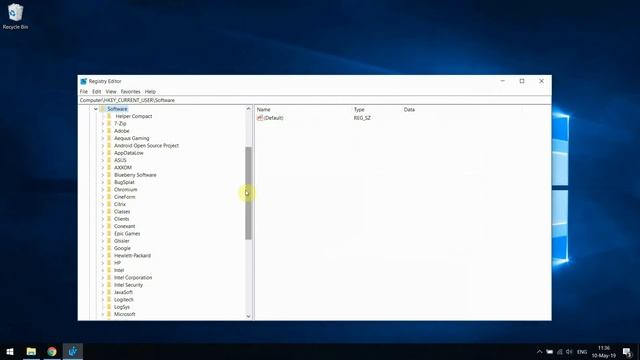Click the Registry Editor title bar icon
This screenshot has width=640, height=360.
(x=84, y=81)
